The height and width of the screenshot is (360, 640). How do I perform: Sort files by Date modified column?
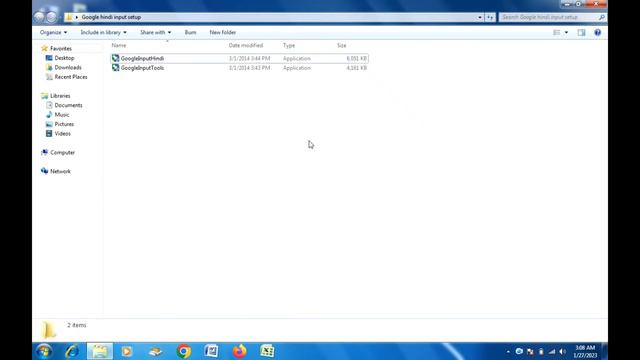[x=246, y=45]
